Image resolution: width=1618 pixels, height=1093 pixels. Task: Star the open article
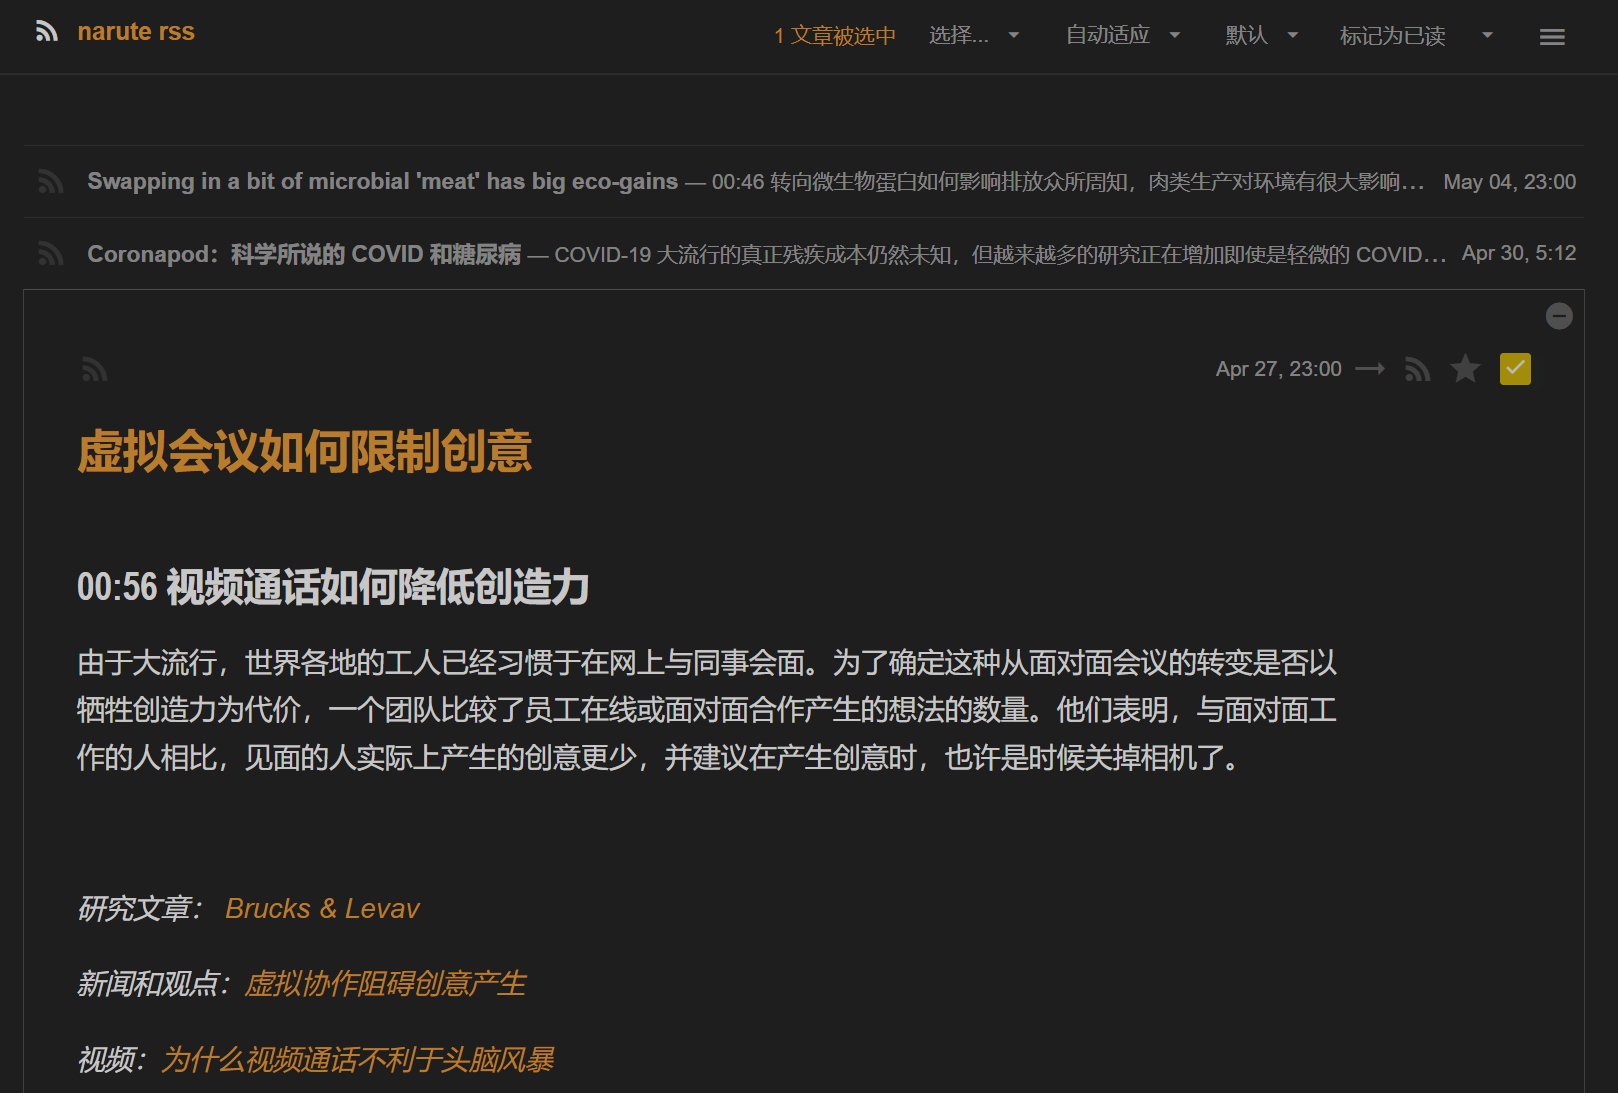1465,369
